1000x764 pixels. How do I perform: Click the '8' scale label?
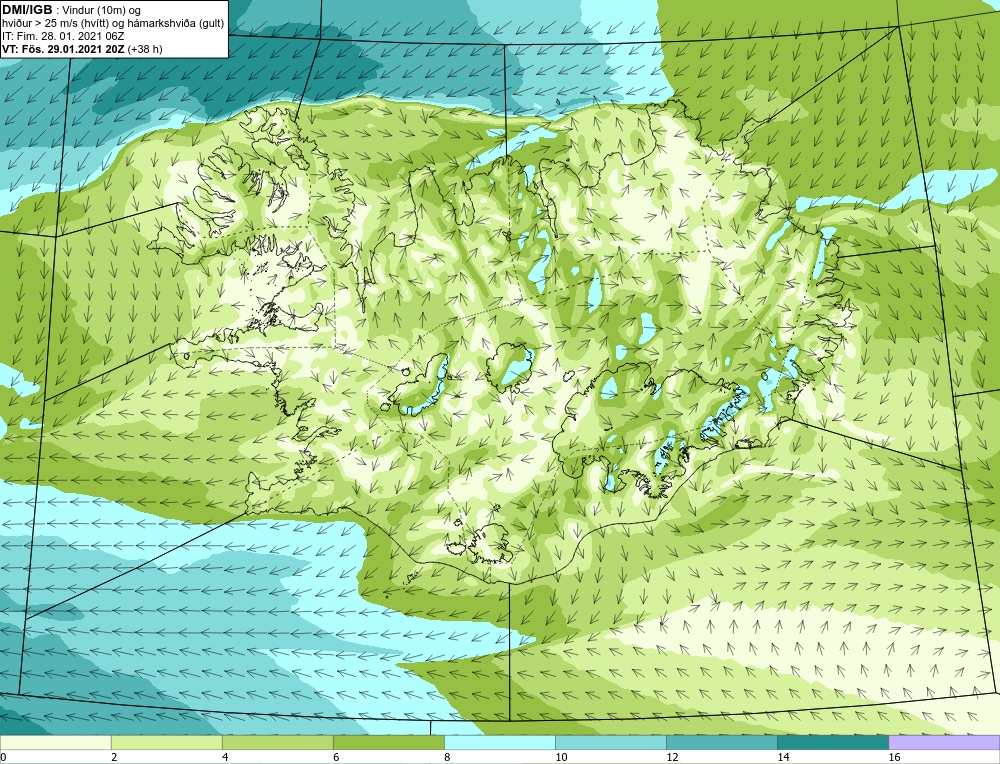(447, 757)
